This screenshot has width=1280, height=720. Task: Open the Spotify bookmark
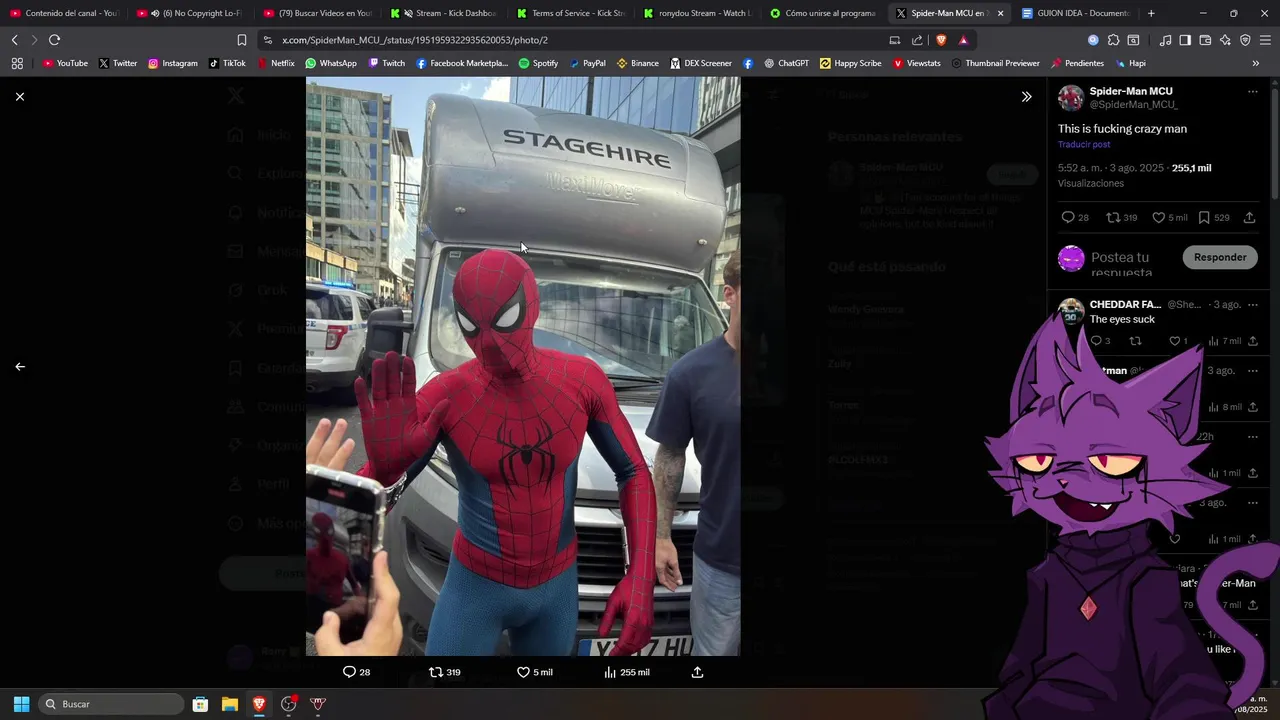click(538, 63)
